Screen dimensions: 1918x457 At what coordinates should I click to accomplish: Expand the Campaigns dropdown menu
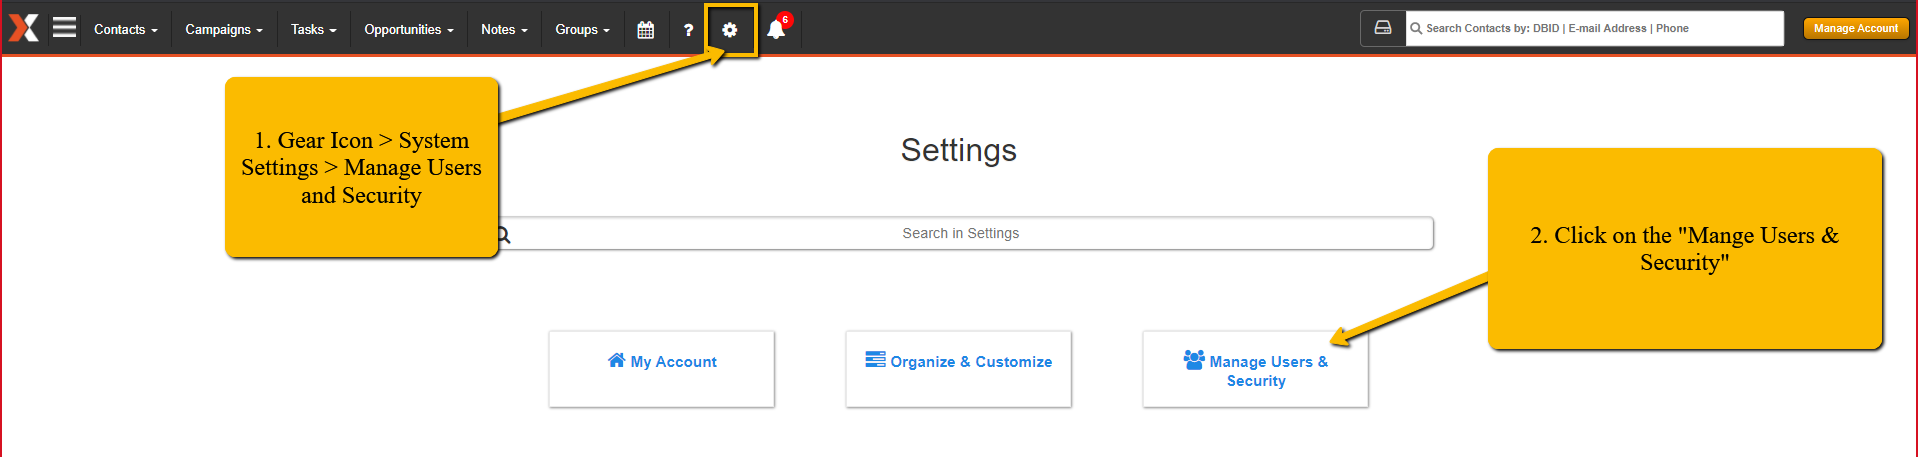(224, 30)
